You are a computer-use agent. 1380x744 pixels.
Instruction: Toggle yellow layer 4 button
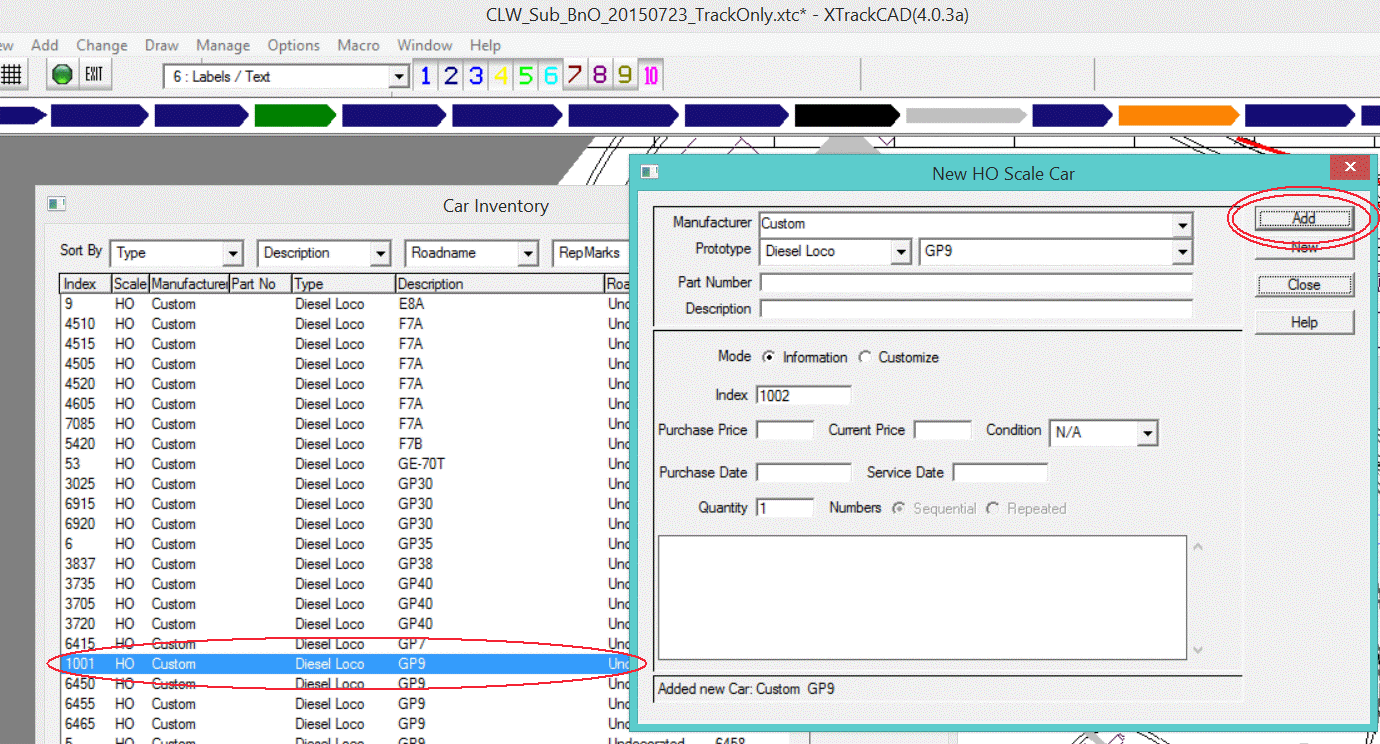coord(501,76)
